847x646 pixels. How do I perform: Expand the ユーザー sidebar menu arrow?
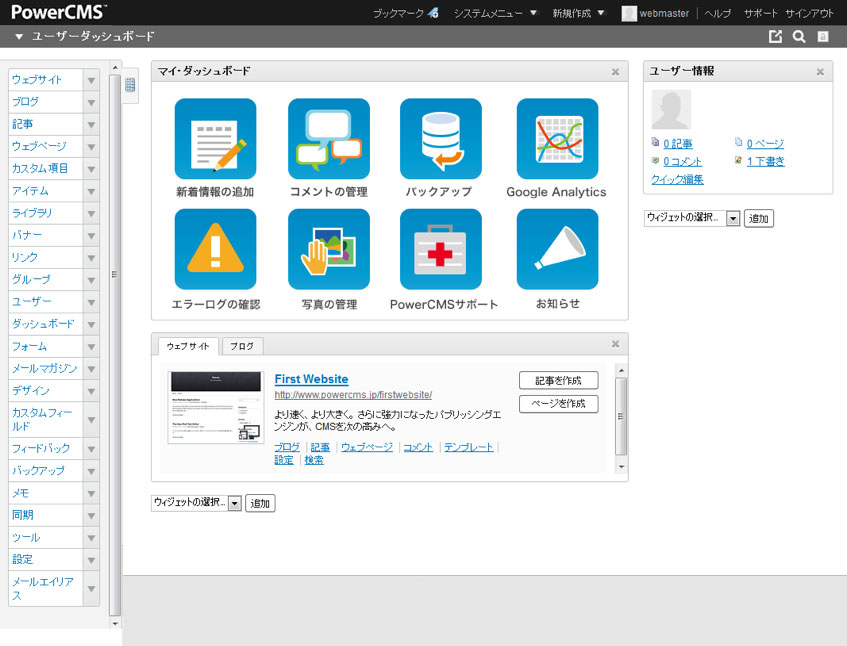91,302
